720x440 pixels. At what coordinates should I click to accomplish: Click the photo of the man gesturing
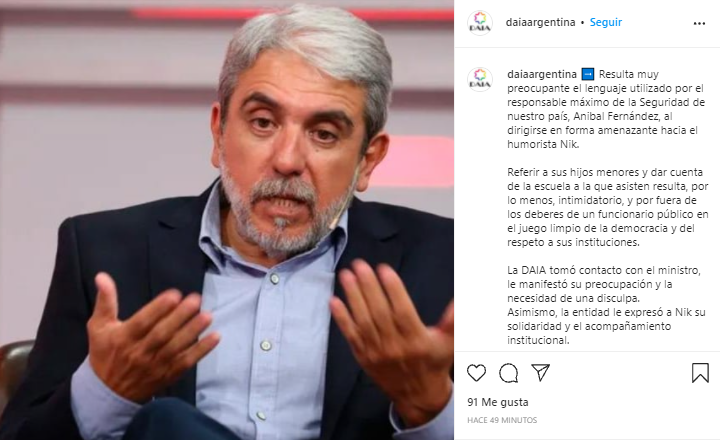(227, 220)
